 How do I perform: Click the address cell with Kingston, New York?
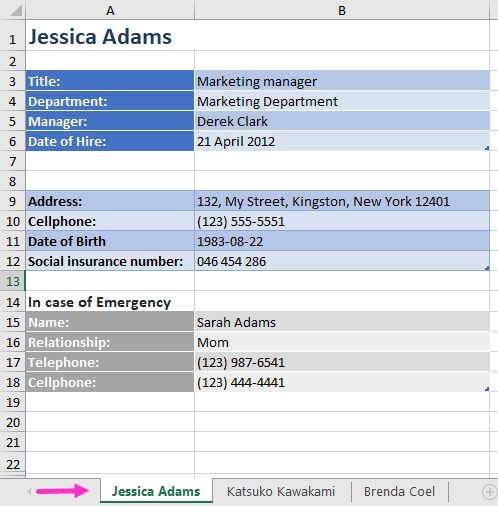[342, 201]
